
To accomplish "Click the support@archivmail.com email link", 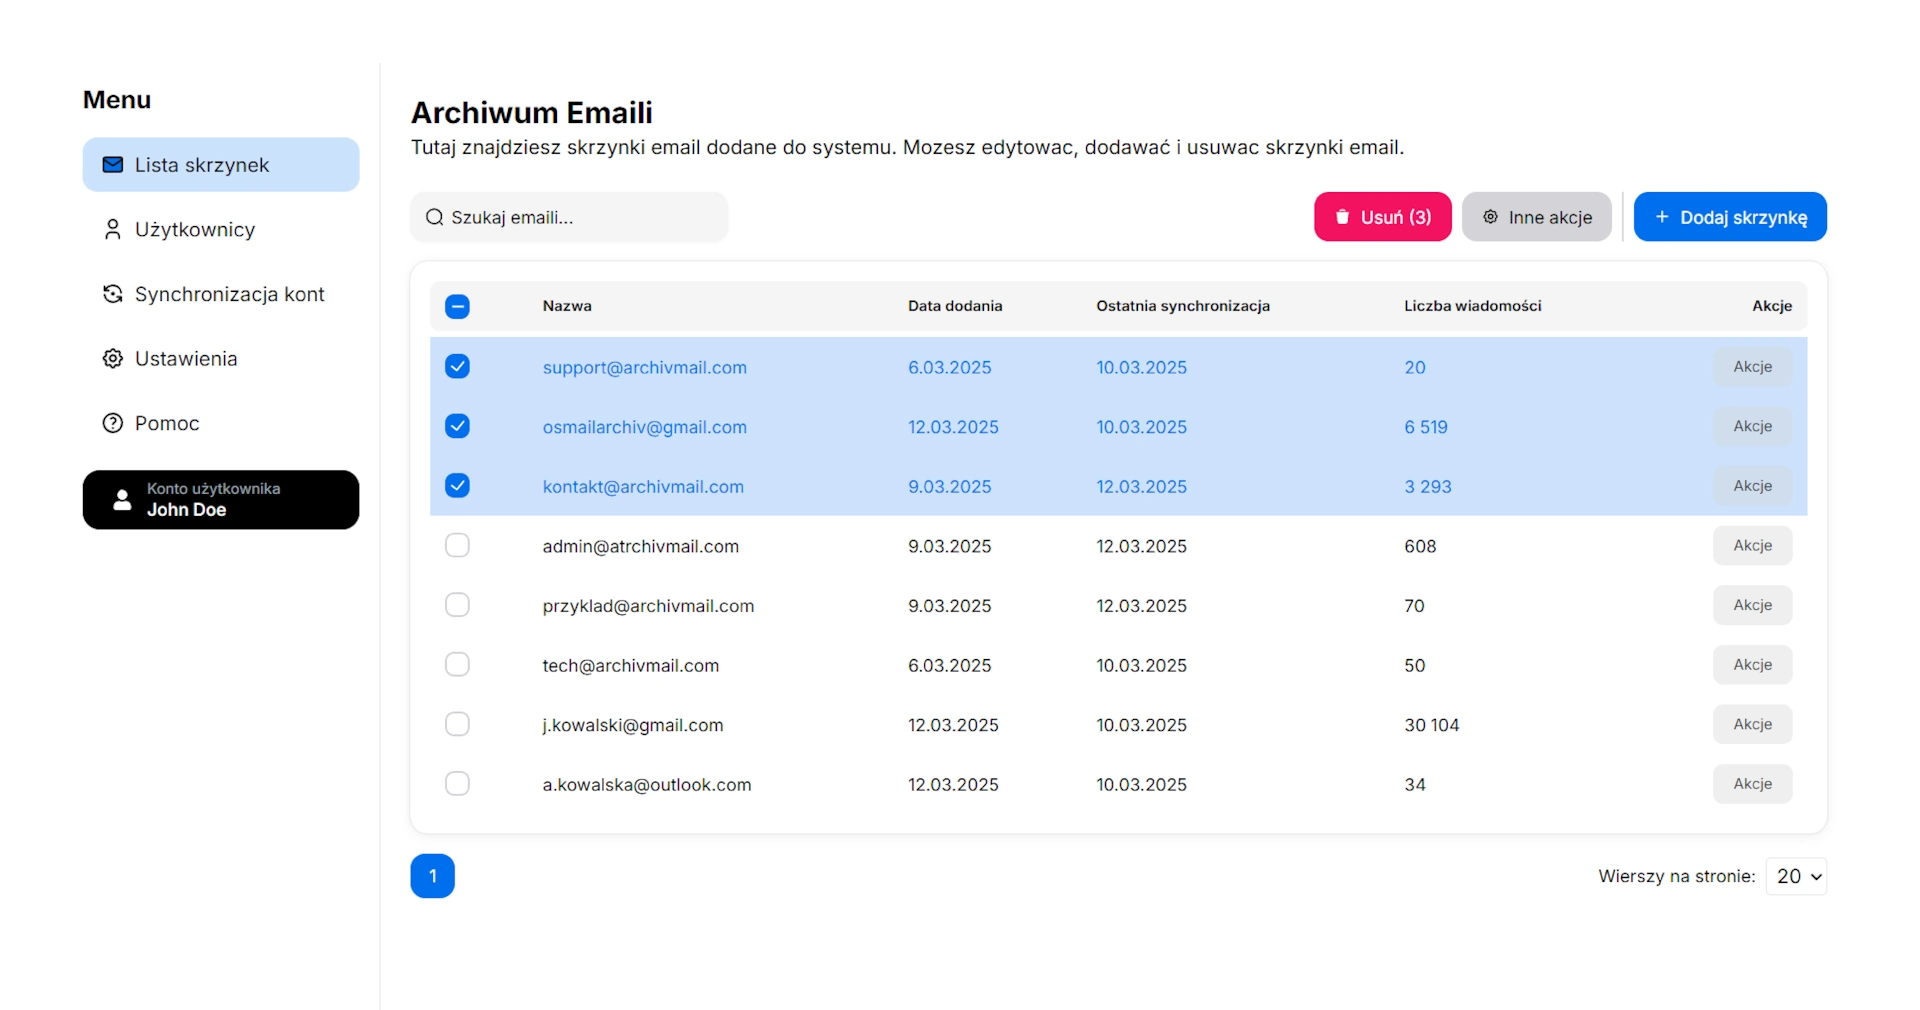I will pyautogui.click(x=645, y=367).
